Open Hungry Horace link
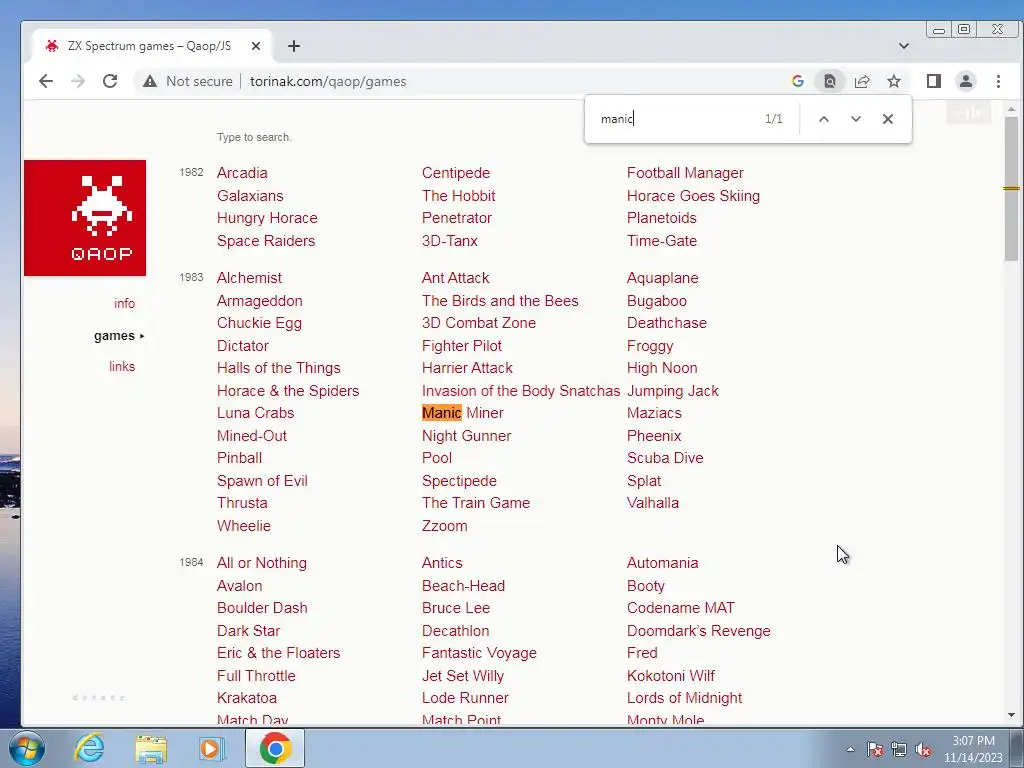 (267, 218)
